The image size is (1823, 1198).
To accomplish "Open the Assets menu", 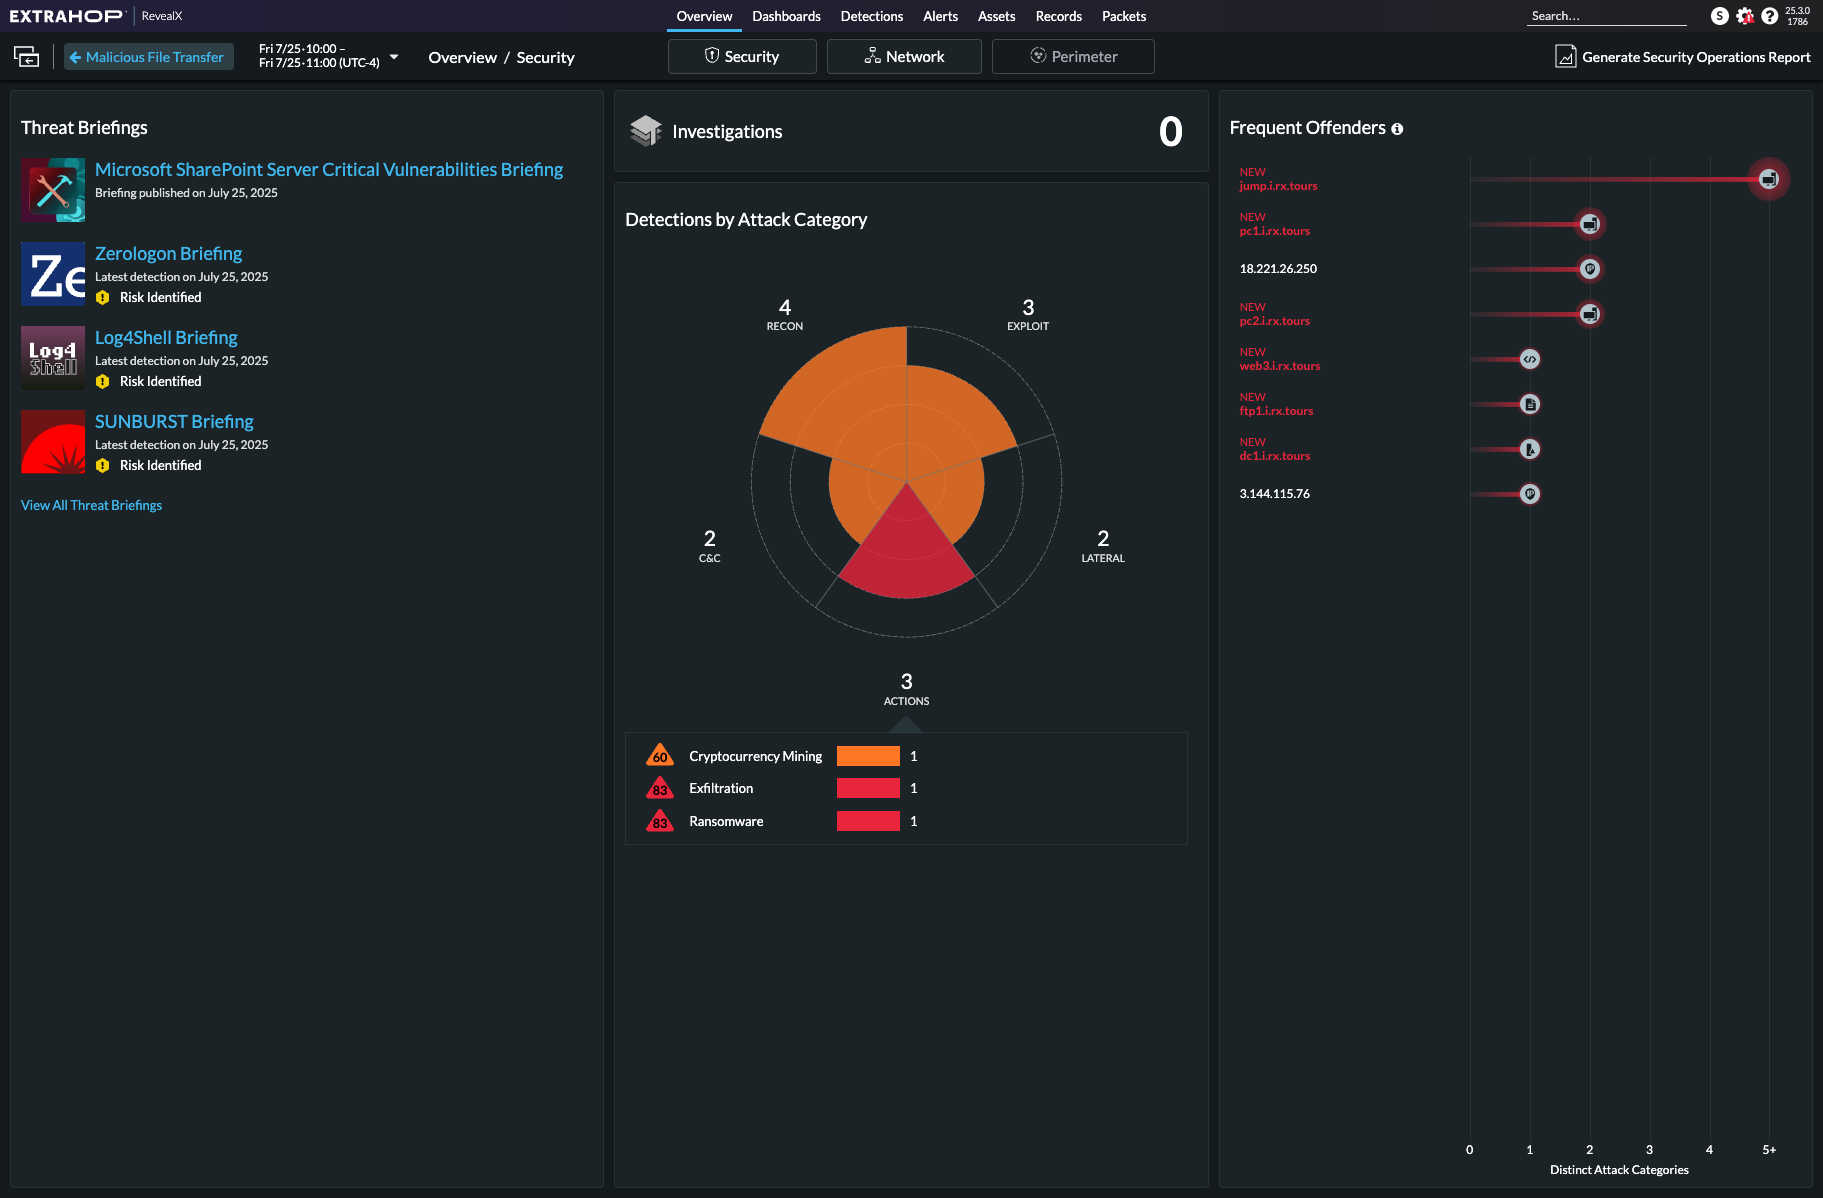I will click(x=996, y=16).
